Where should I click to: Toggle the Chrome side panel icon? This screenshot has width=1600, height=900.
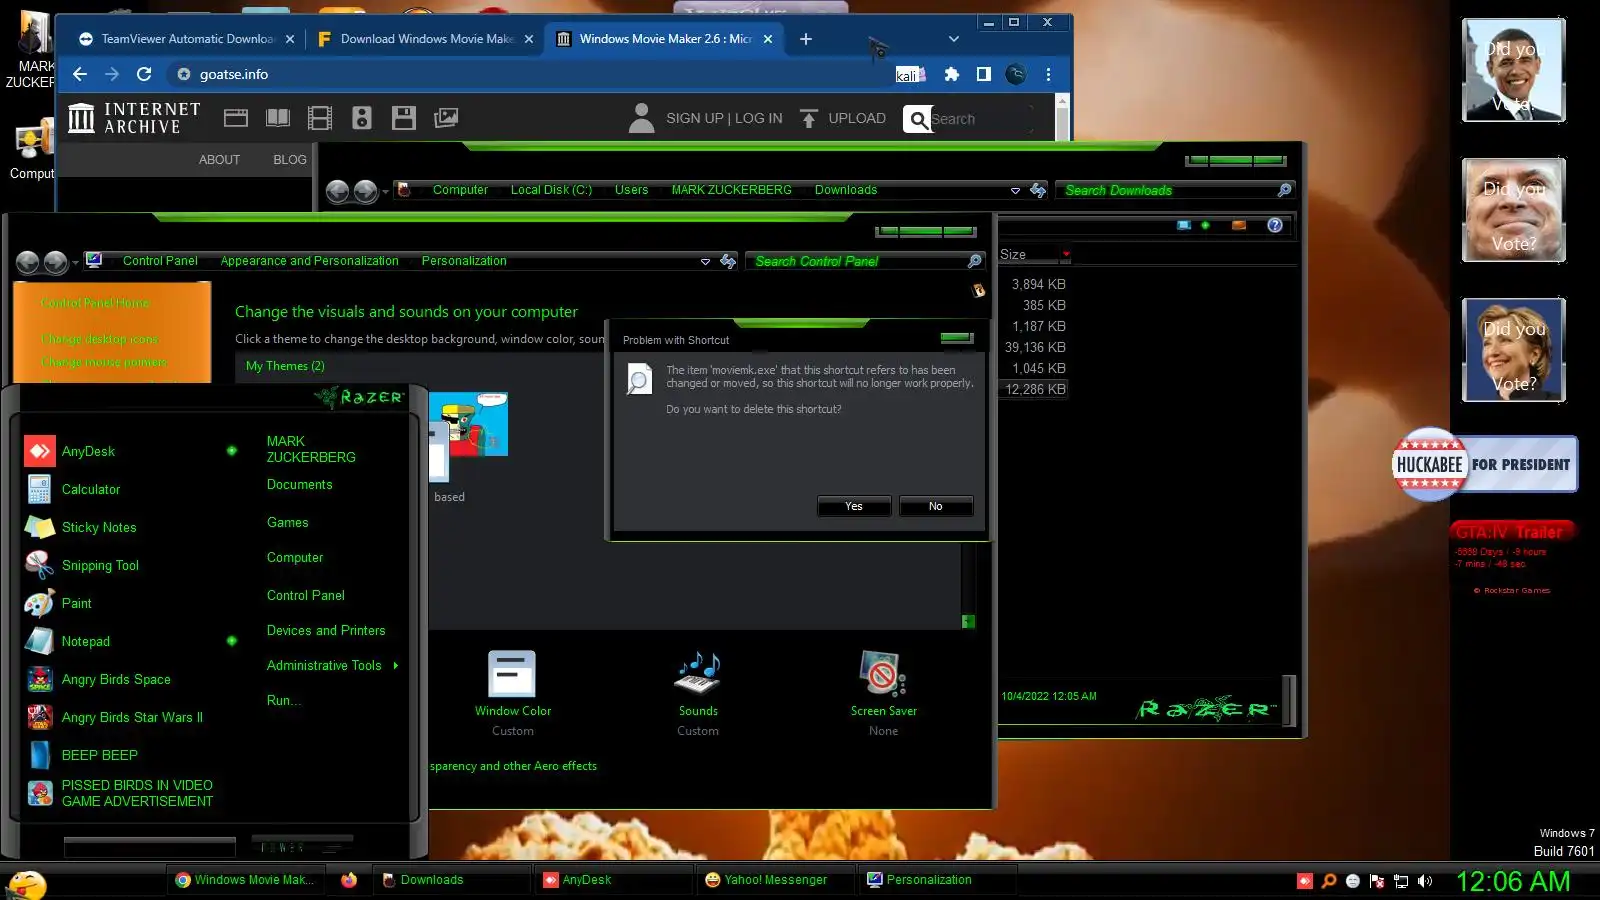[x=984, y=74]
